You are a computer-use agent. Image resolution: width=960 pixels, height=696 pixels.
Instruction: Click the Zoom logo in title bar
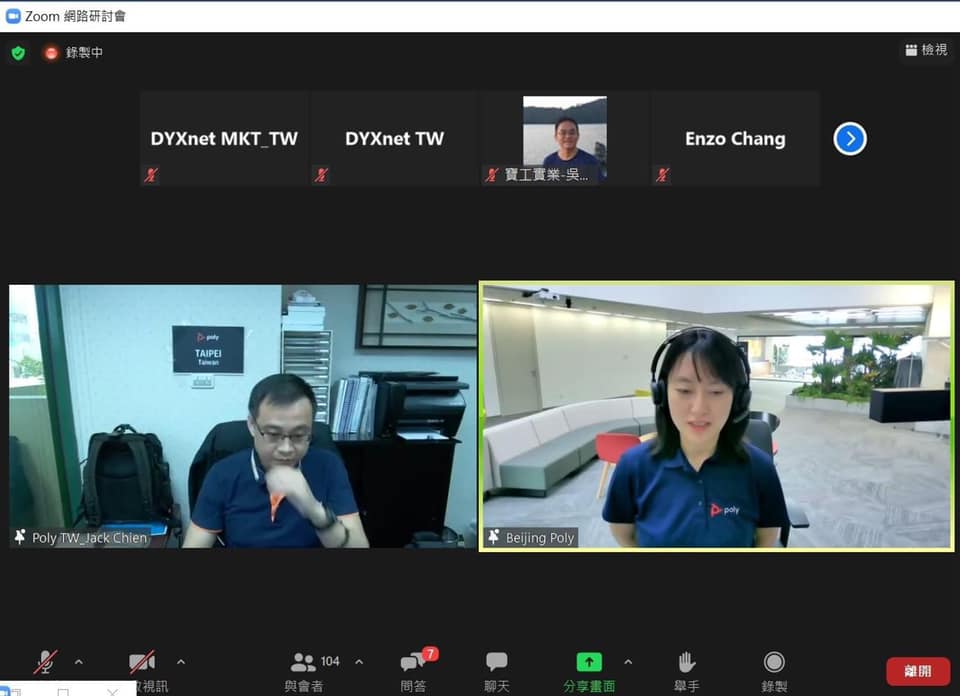click(13, 16)
